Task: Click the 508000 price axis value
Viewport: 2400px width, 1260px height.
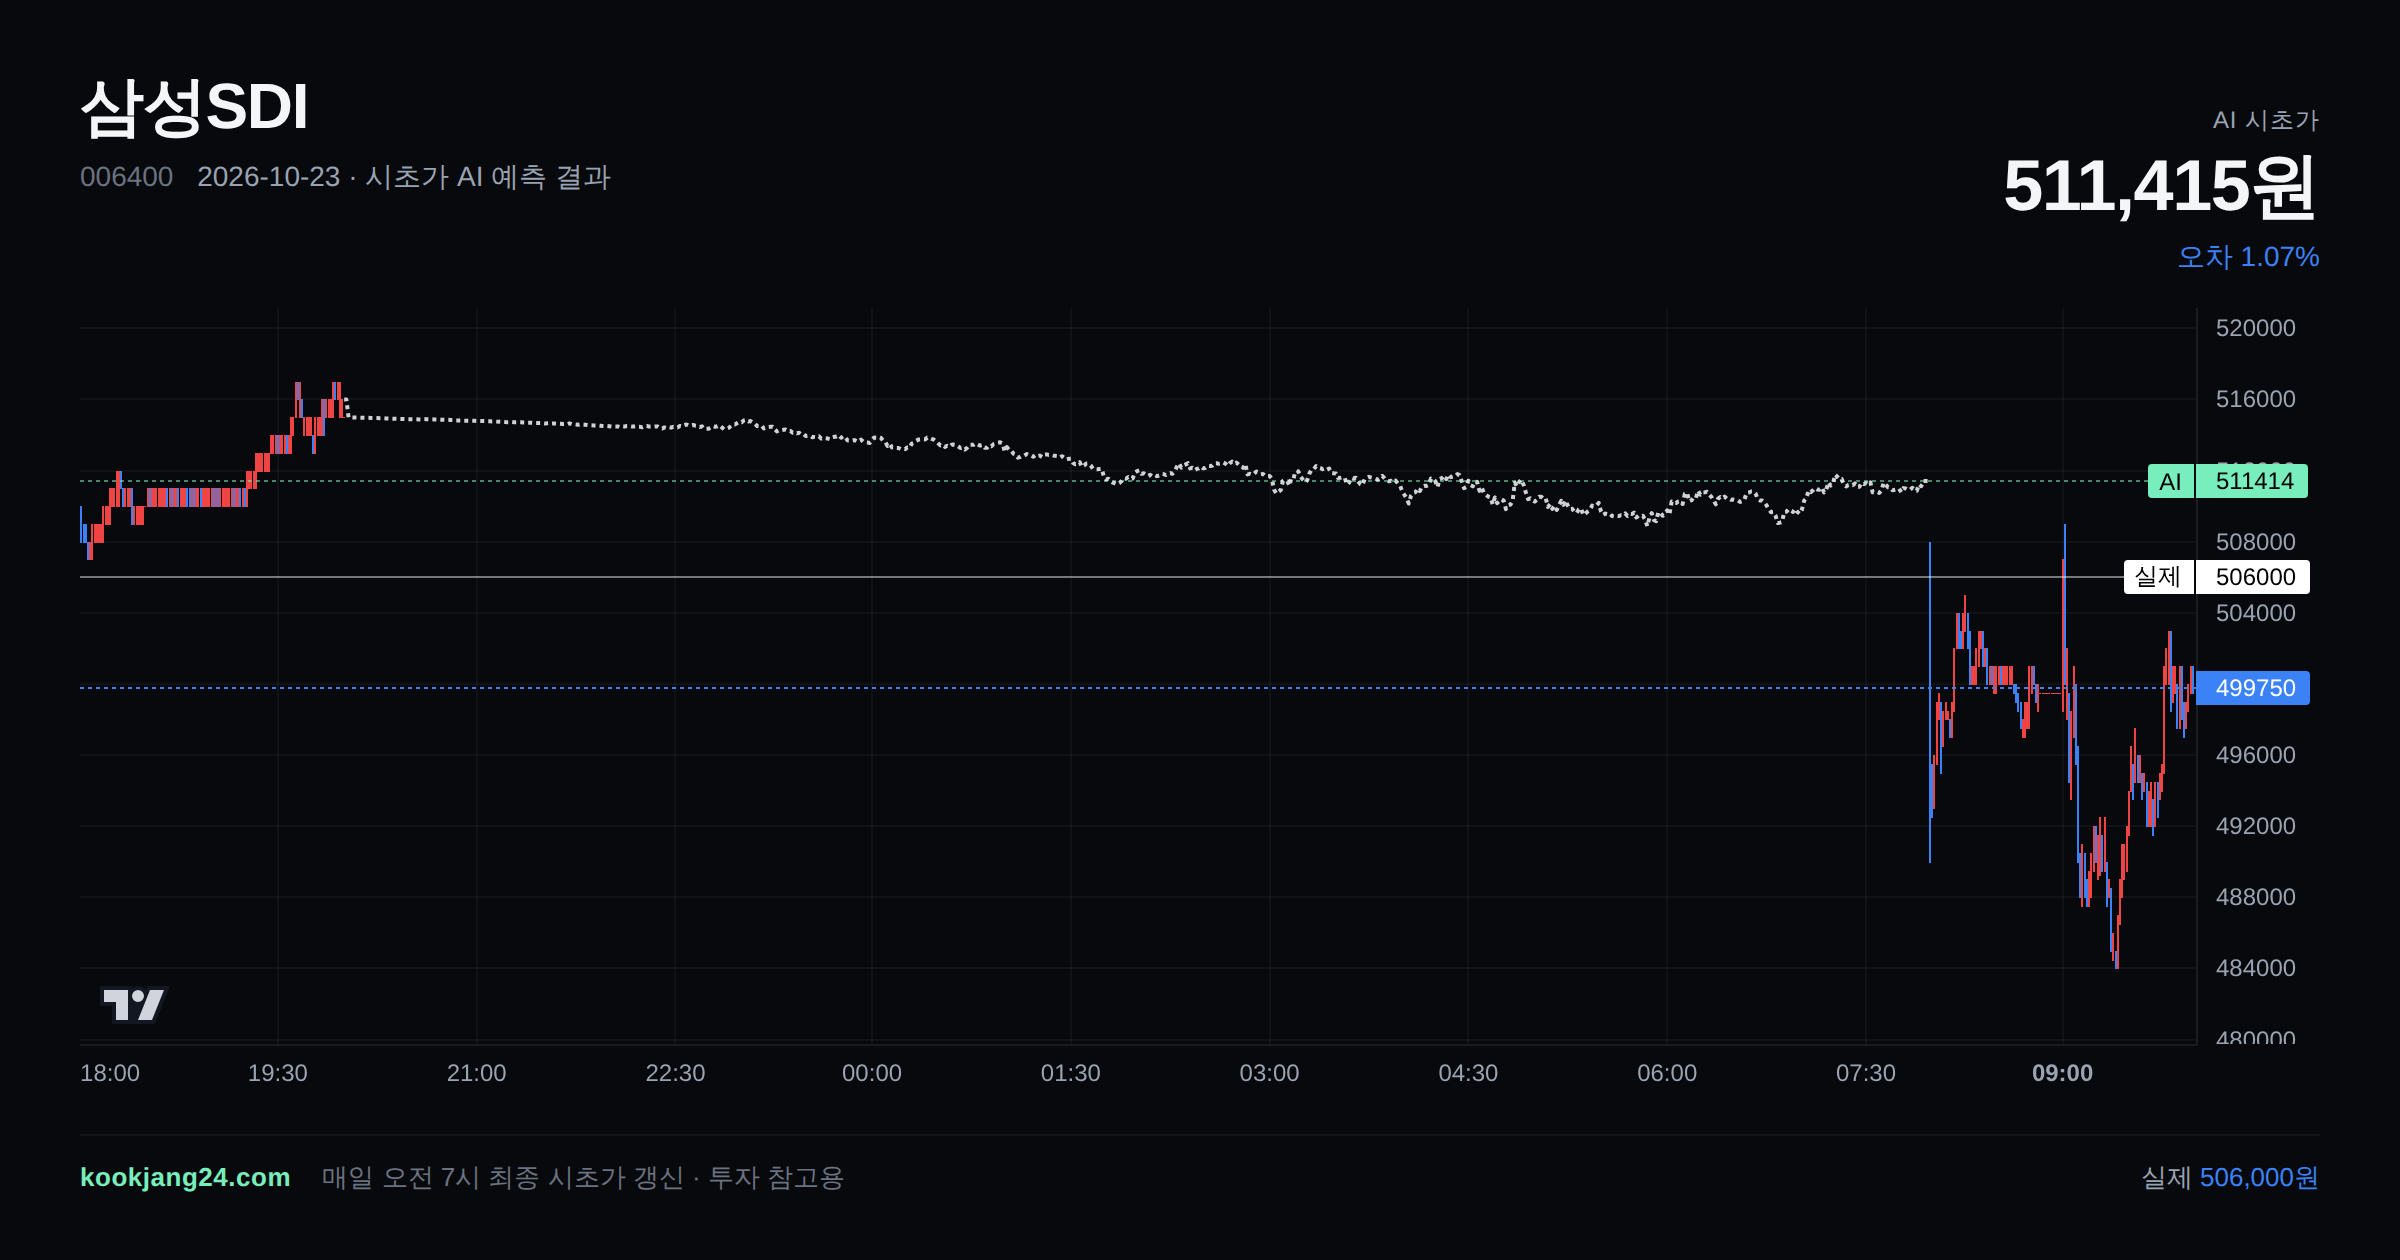Action: pos(2255,542)
